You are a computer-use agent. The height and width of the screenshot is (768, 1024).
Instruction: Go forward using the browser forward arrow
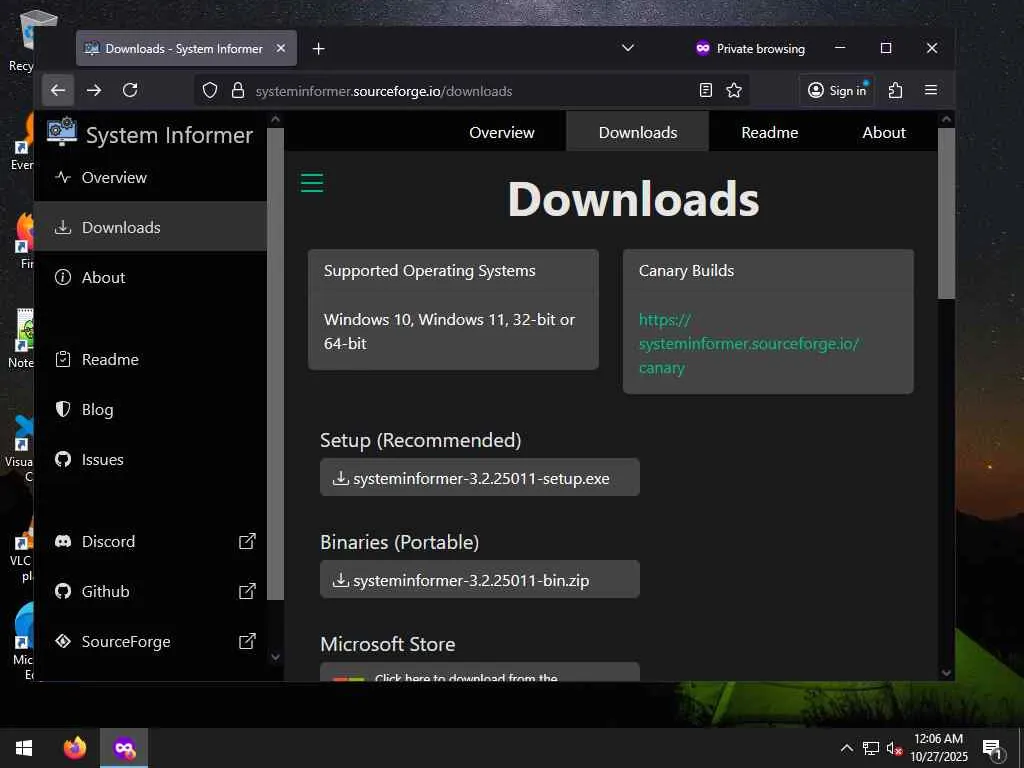pos(94,90)
